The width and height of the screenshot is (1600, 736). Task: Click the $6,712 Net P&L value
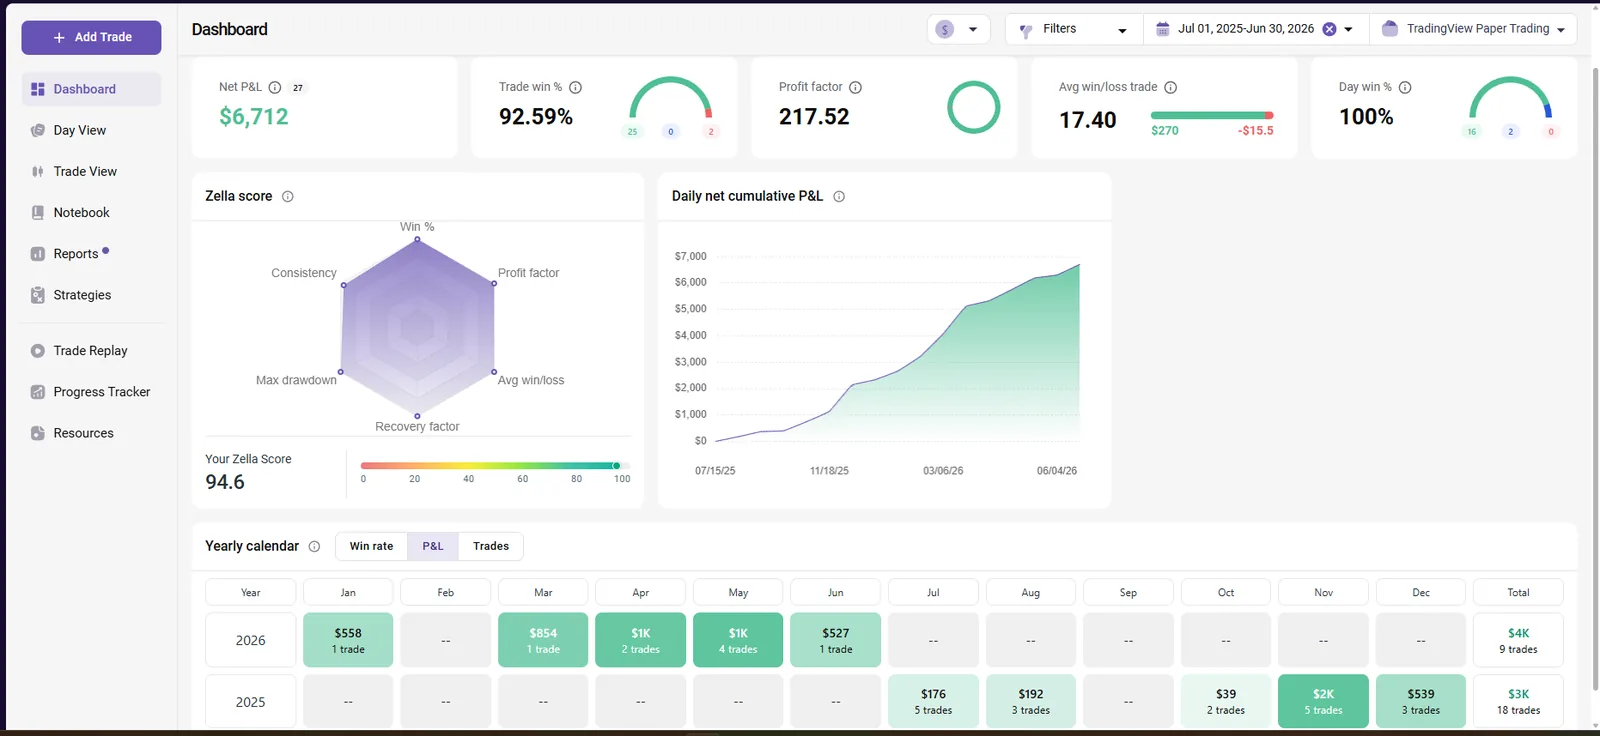(254, 117)
